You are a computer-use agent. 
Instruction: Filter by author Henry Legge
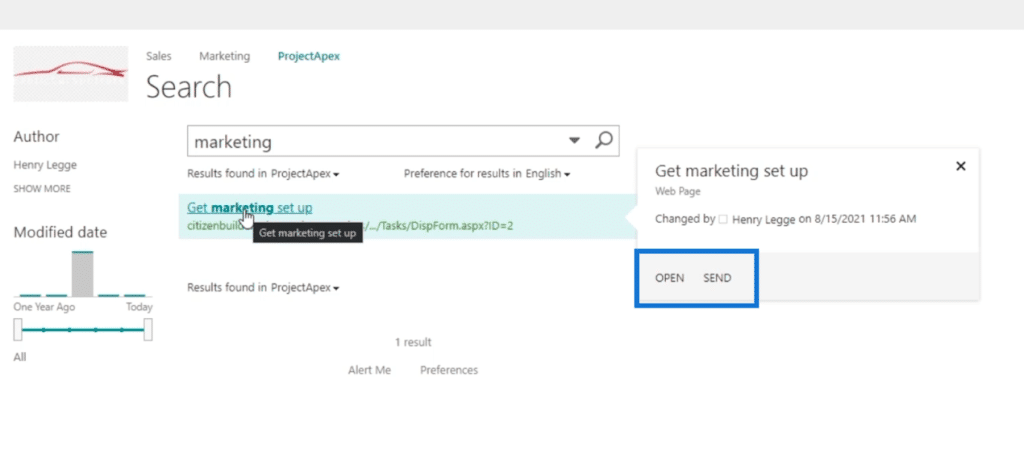45,165
